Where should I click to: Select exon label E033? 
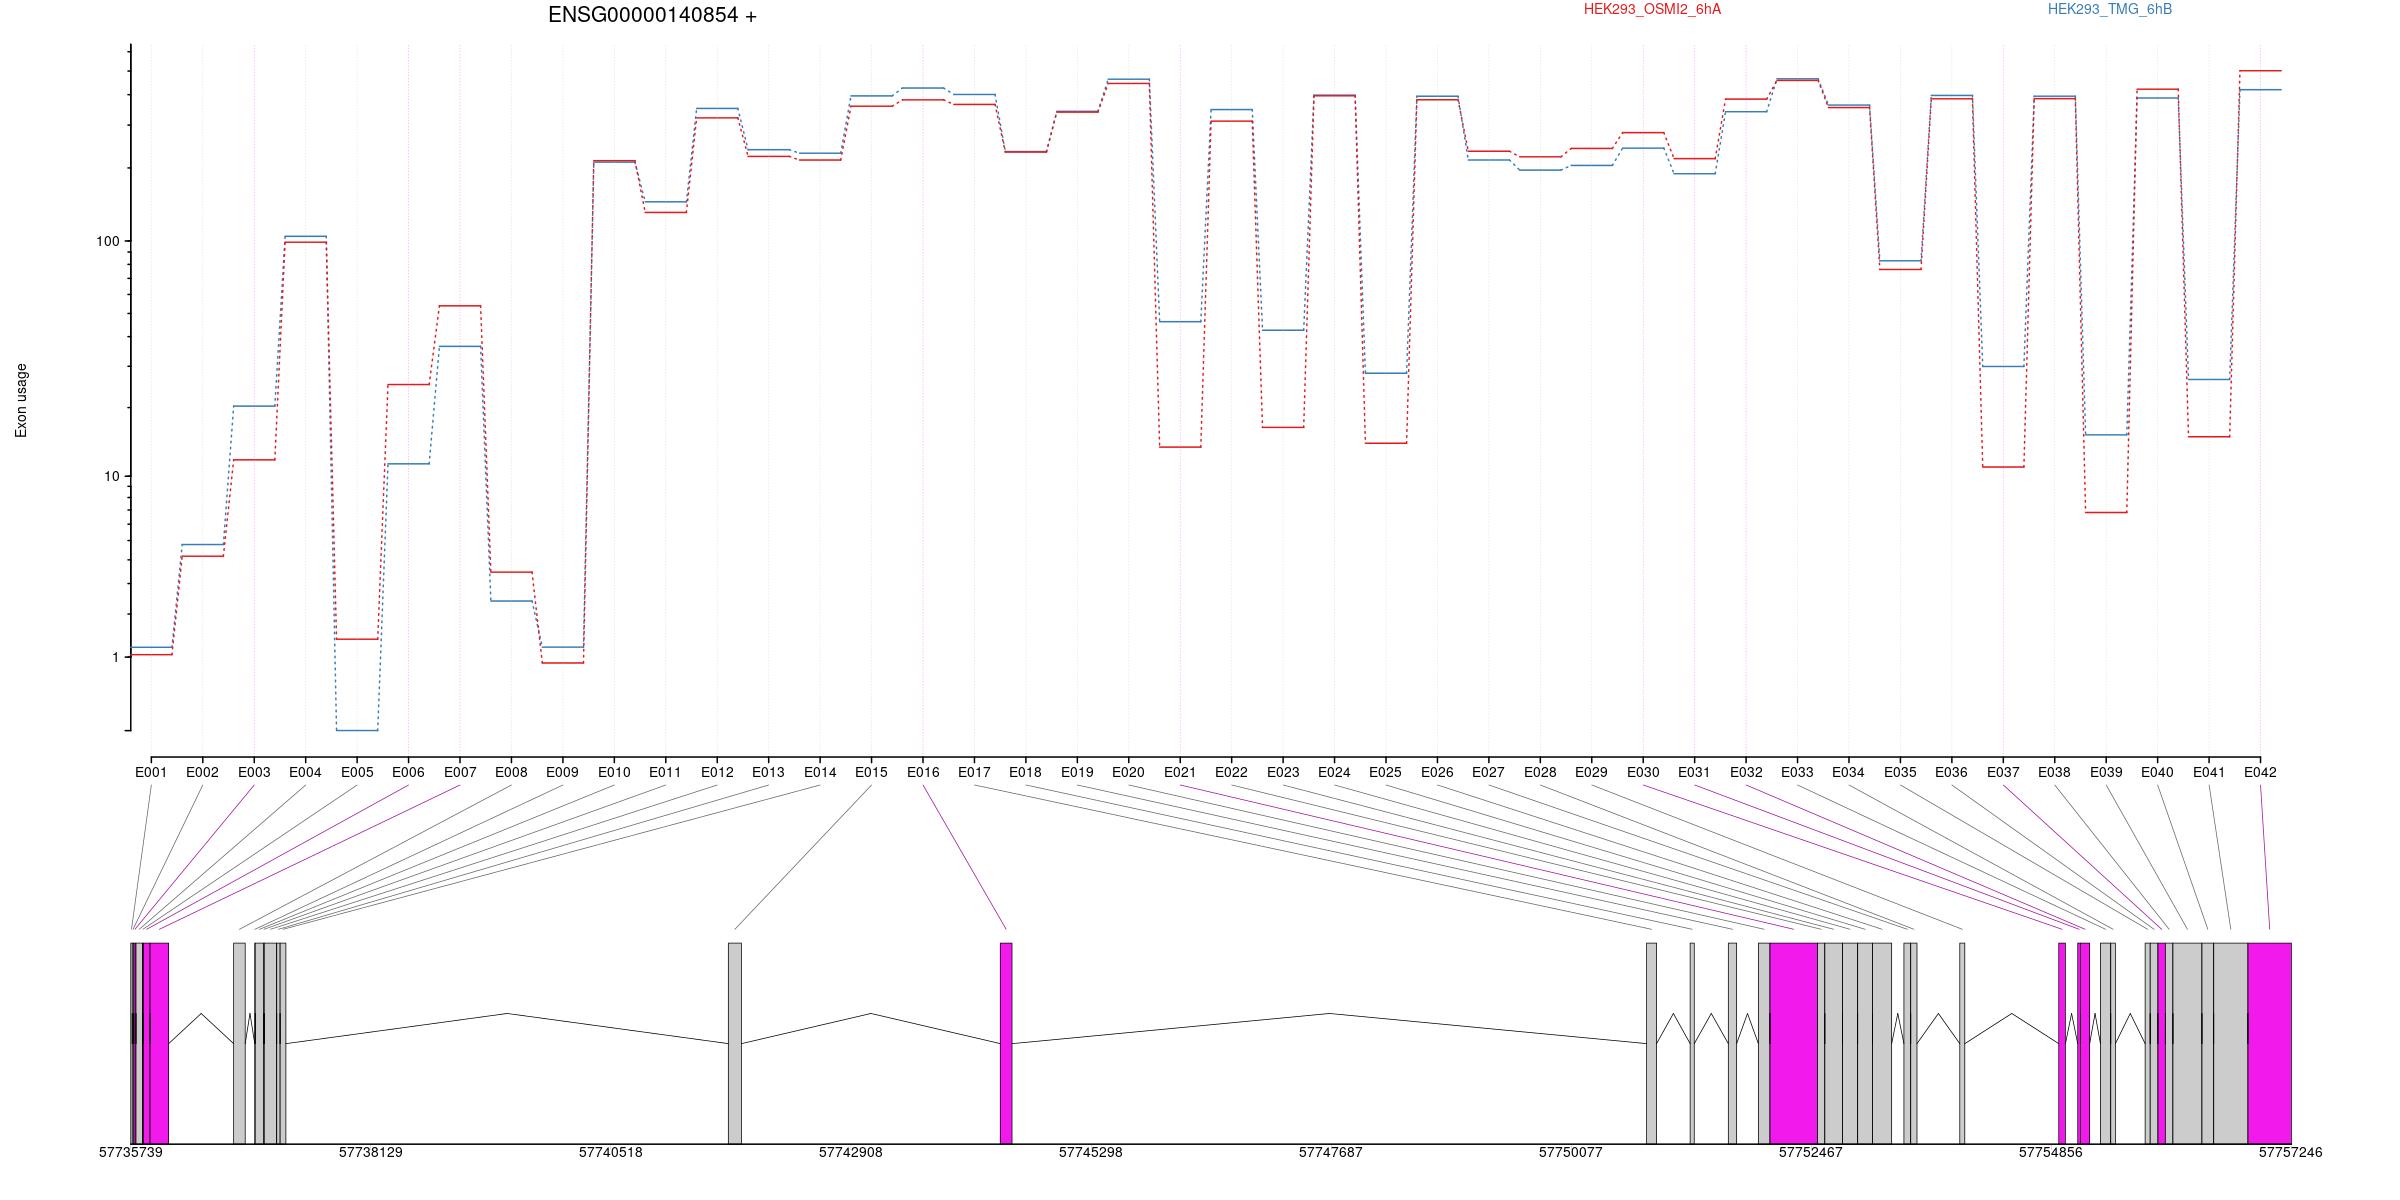(1797, 772)
